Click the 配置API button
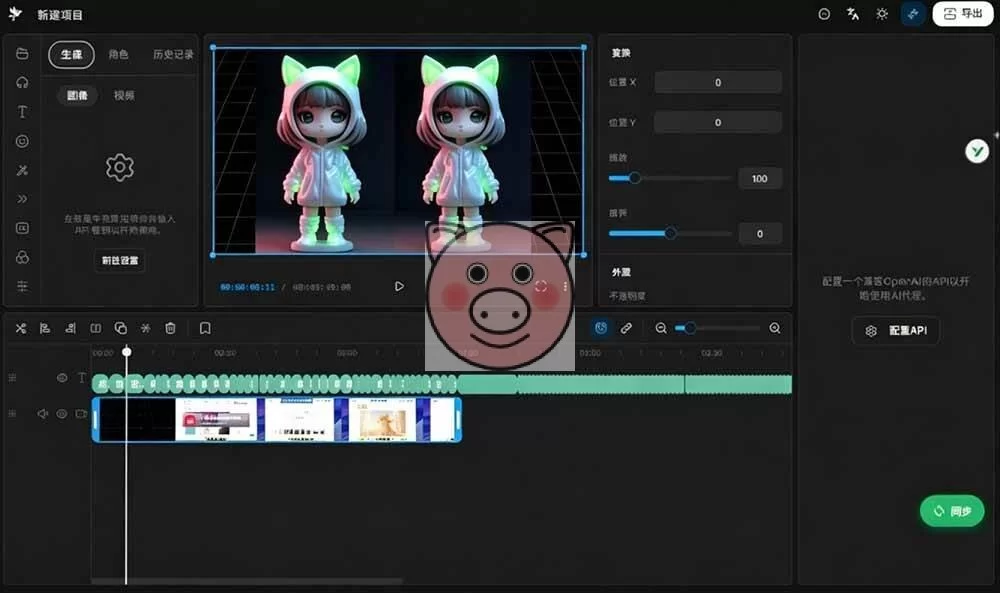This screenshot has height=593, width=1000. [x=895, y=331]
